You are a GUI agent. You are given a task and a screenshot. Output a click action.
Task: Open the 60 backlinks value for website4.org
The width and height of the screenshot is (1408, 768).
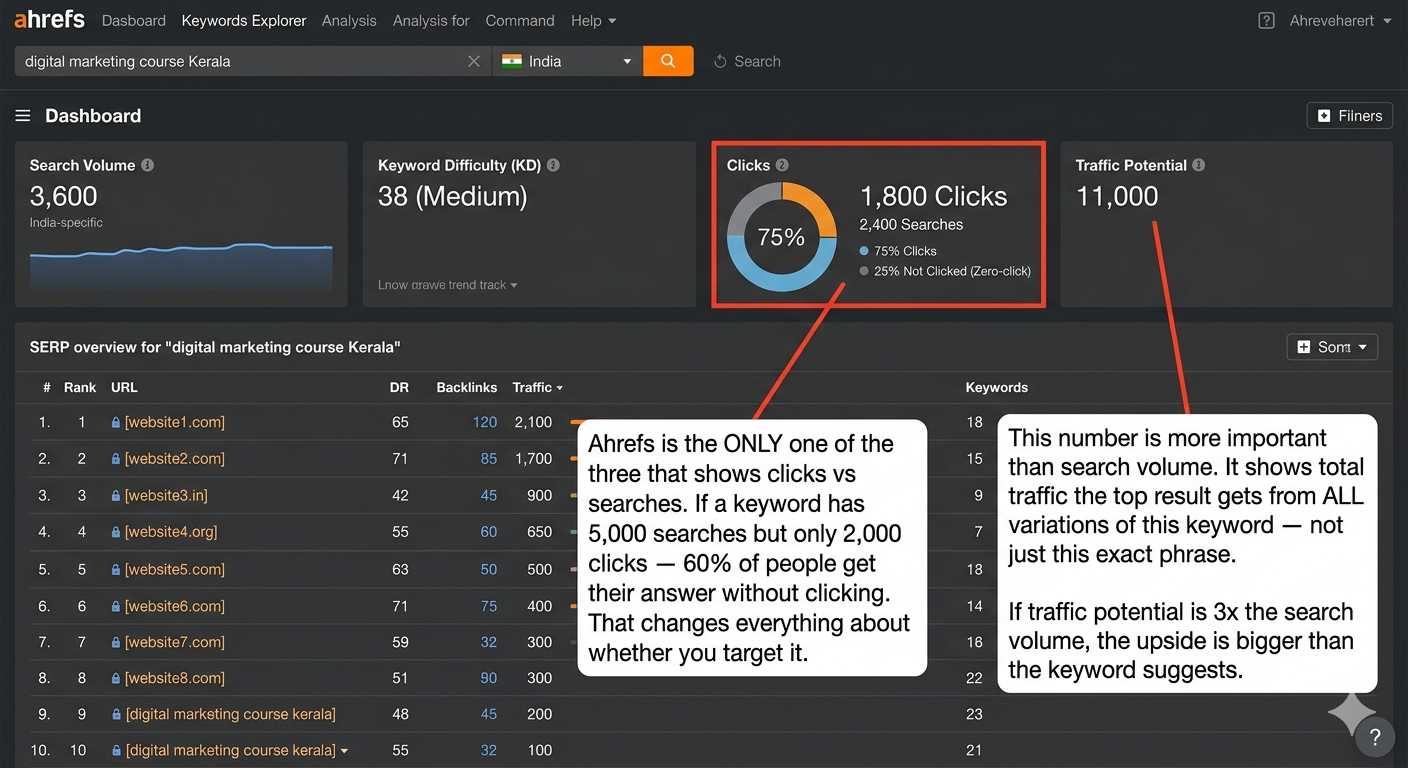pyautogui.click(x=489, y=532)
